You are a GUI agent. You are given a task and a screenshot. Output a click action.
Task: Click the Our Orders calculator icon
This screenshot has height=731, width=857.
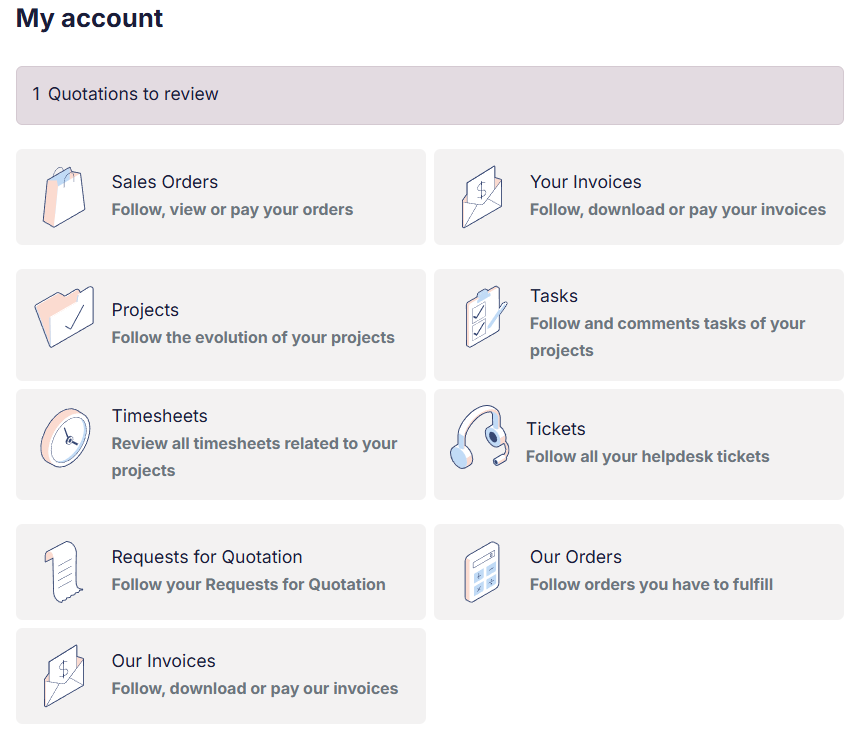coord(482,572)
